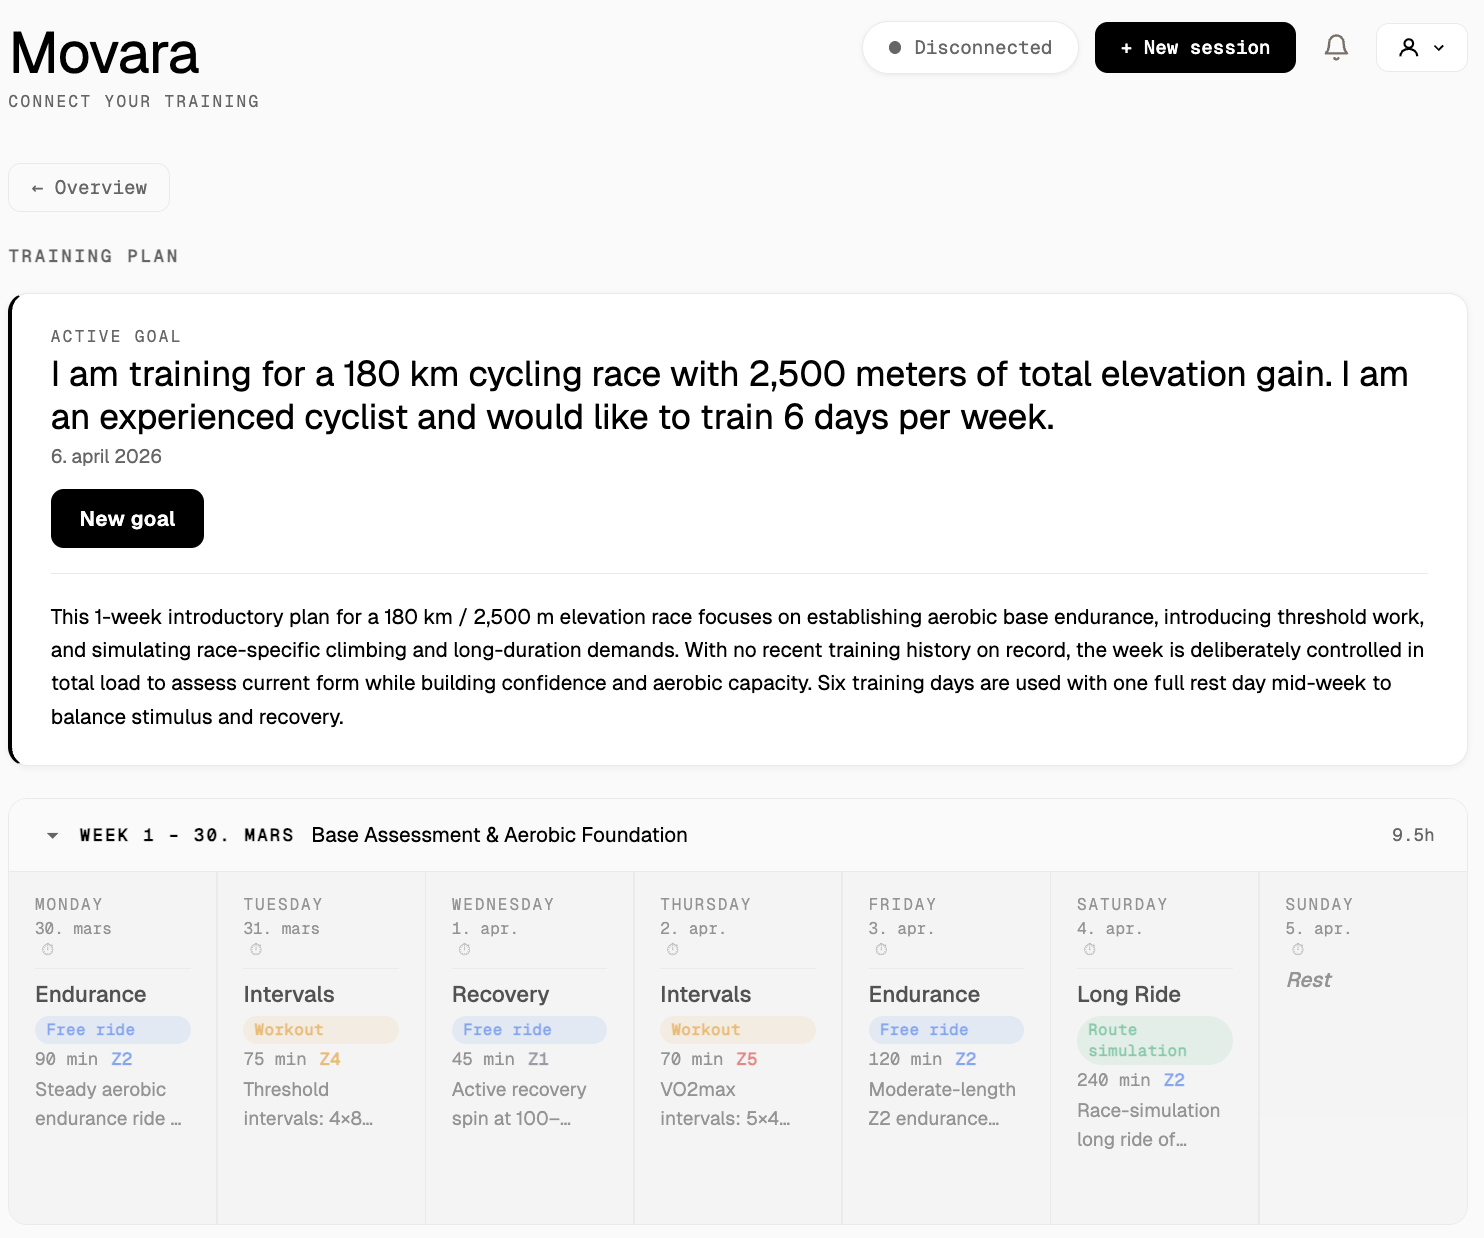This screenshot has width=1484, height=1238.
Task: Click the timer icon under Thursday 2. apr.
Action: point(672,948)
